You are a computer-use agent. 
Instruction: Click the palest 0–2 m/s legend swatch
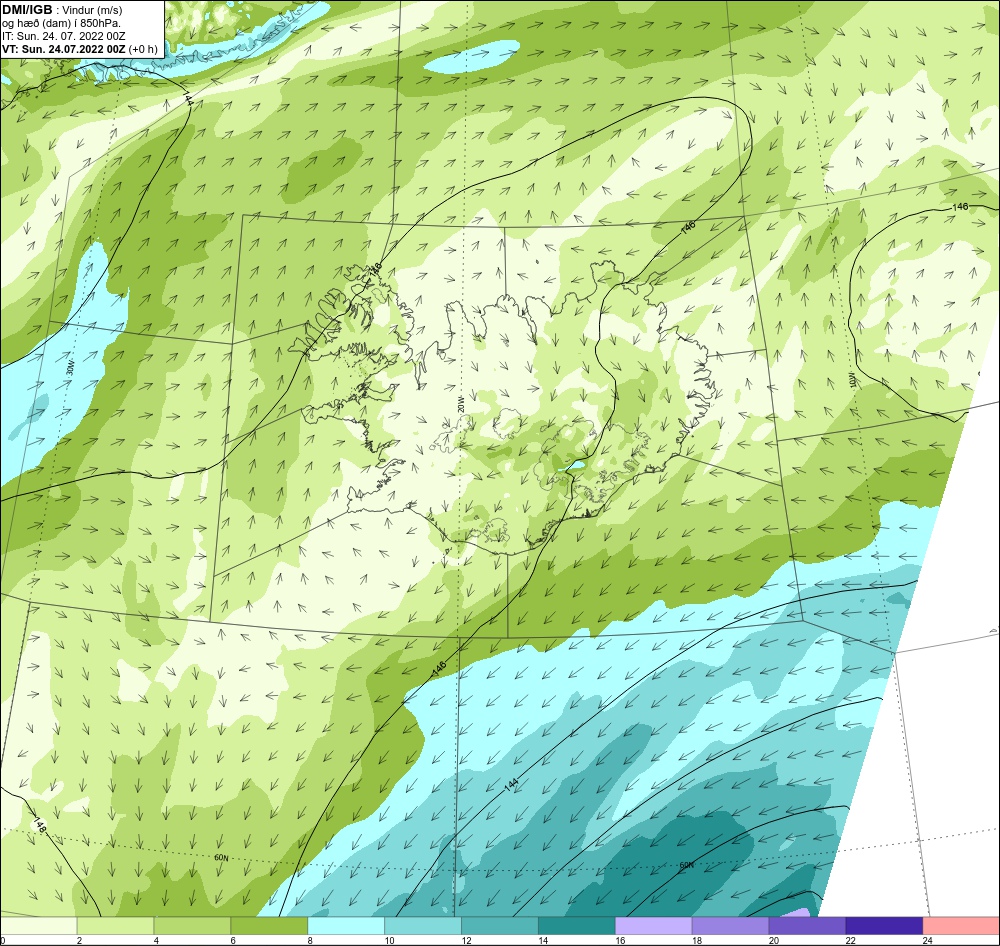[39, 926]
